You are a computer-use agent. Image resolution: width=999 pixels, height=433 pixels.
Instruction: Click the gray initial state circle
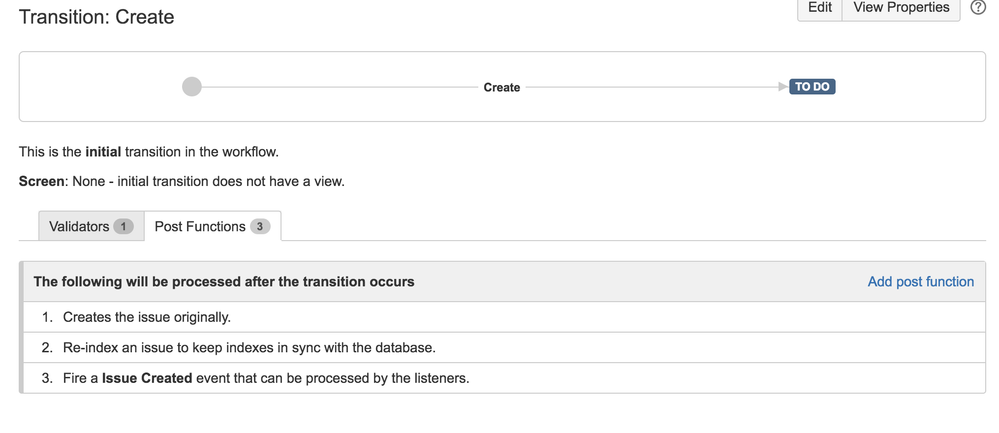(x=192, y=87)
